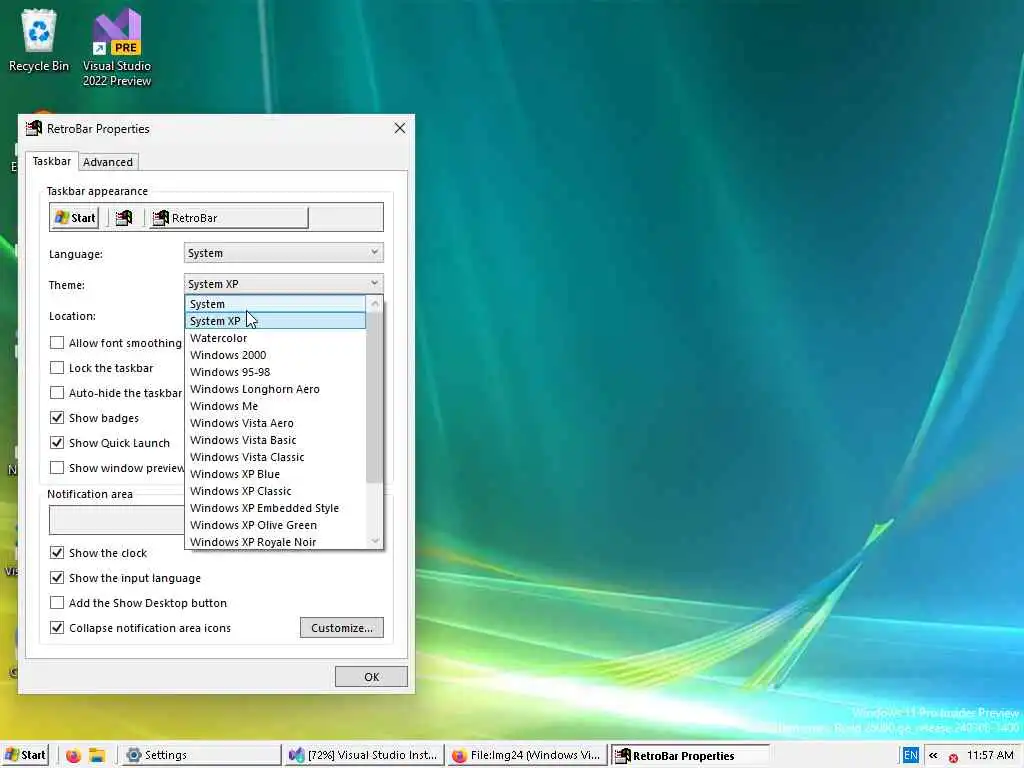Launch Firefox from the Quick Launch
The height and width of the screenshot is (768, 1024).
[73, 756]
